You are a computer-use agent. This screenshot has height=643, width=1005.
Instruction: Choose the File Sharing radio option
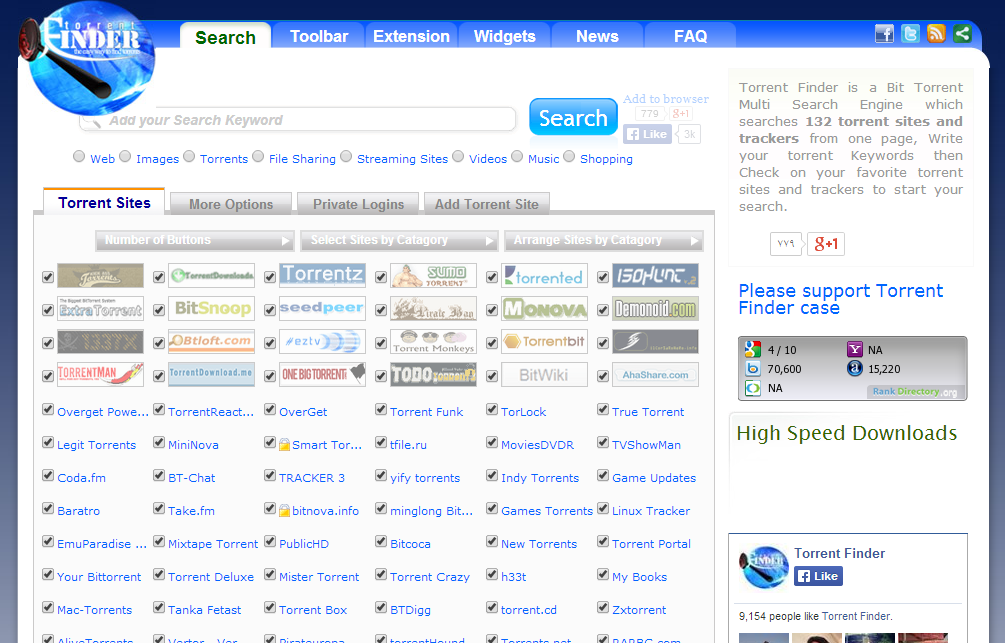pyautogui.click(x=258, y=157)
